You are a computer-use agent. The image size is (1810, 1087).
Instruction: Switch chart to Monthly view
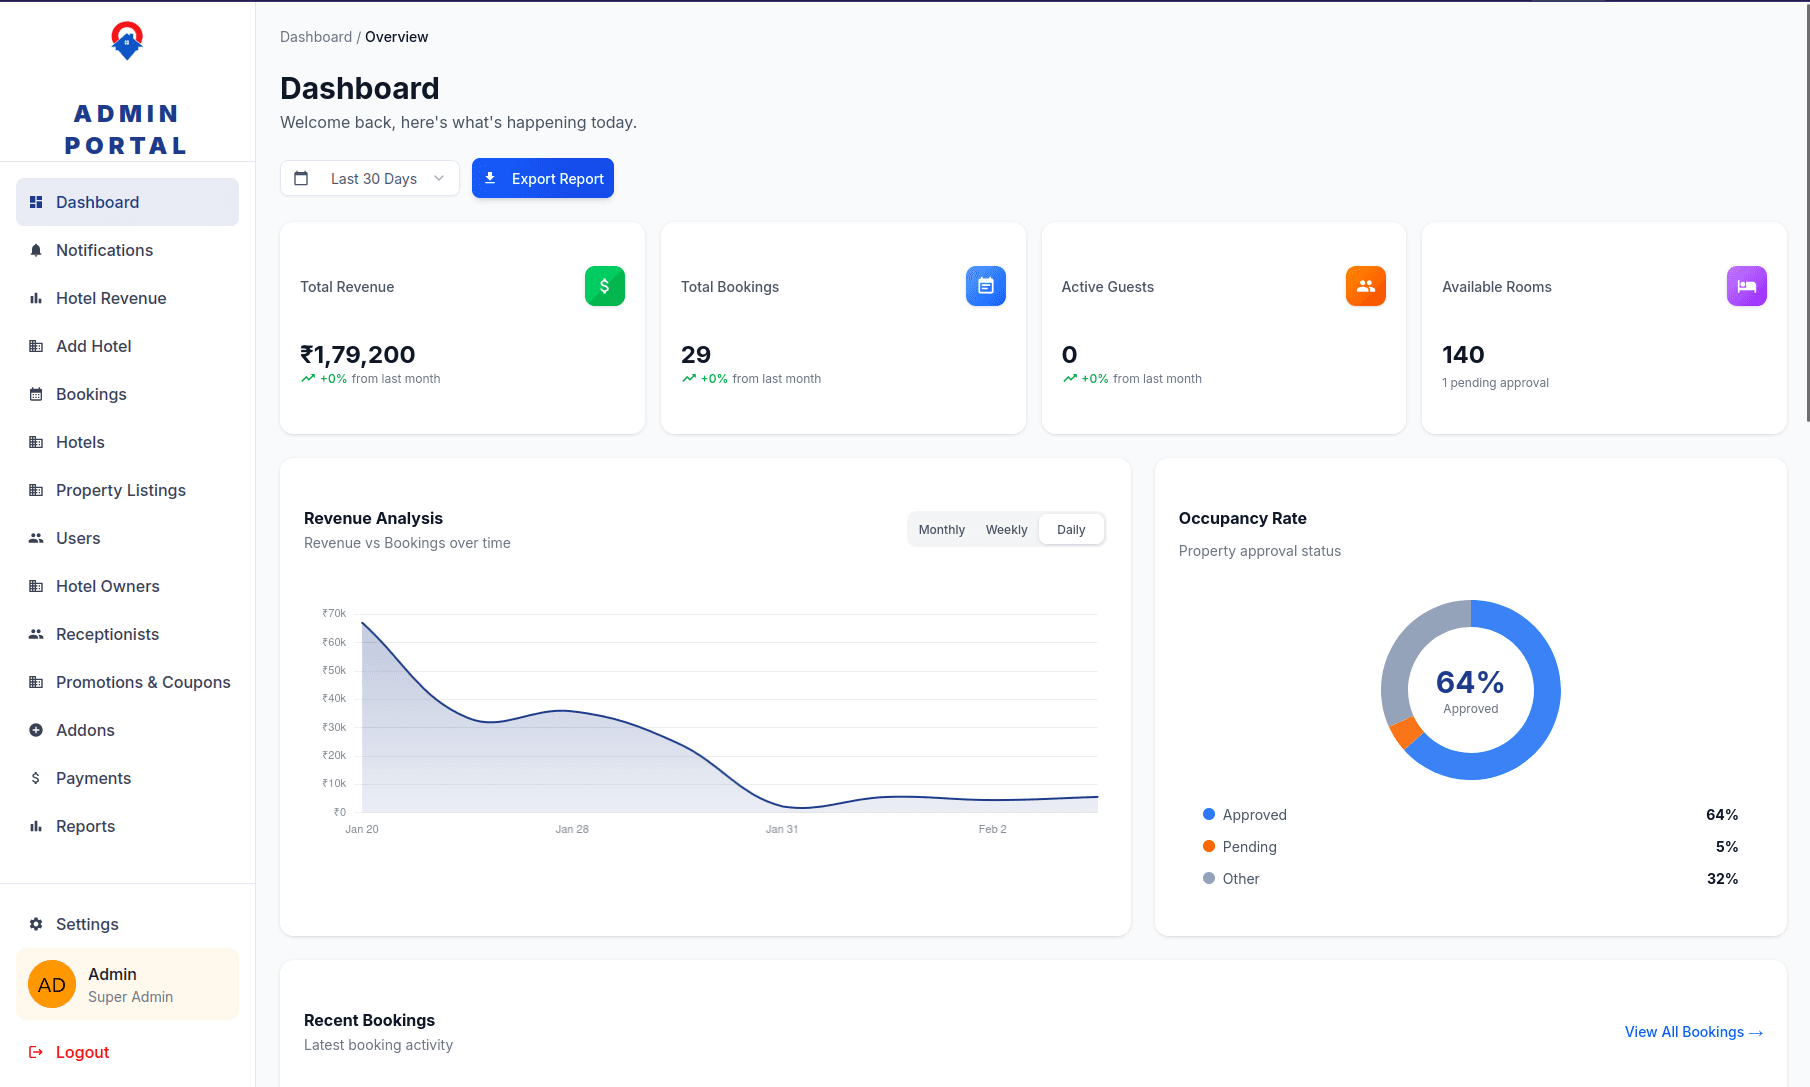point(941,529)
